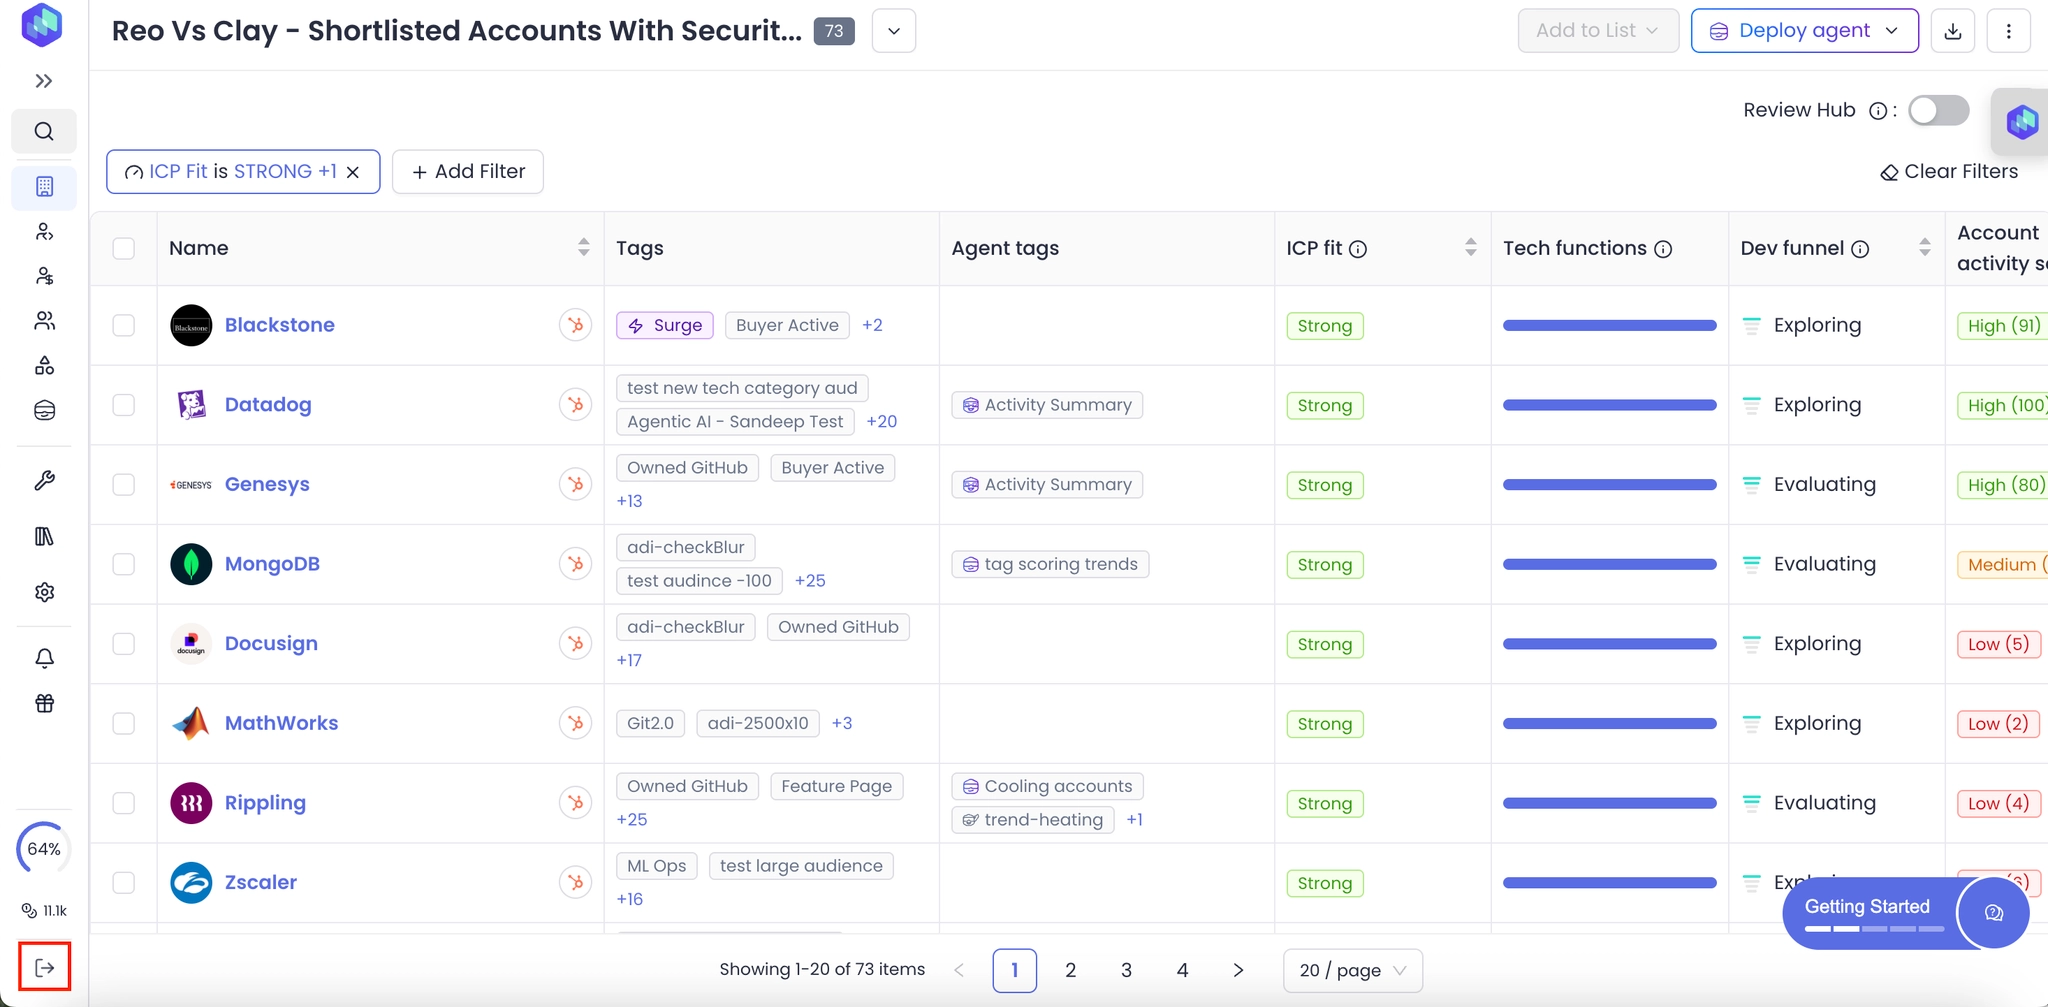Open the three-dot more options menu
Viewport: 2048px width, 1007px height.
point(2009,31)
